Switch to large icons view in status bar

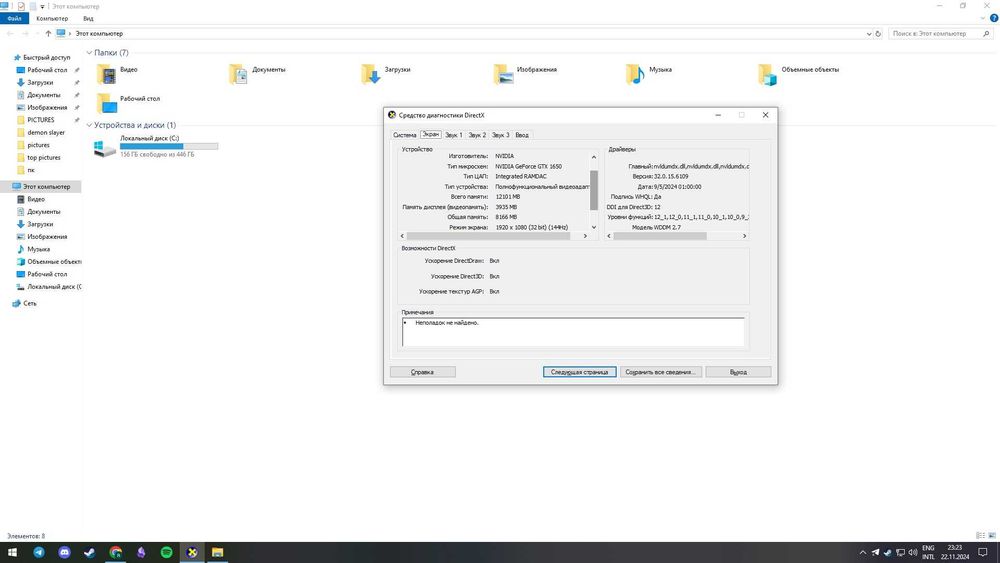pyautogui.click(x=992, y=536)
